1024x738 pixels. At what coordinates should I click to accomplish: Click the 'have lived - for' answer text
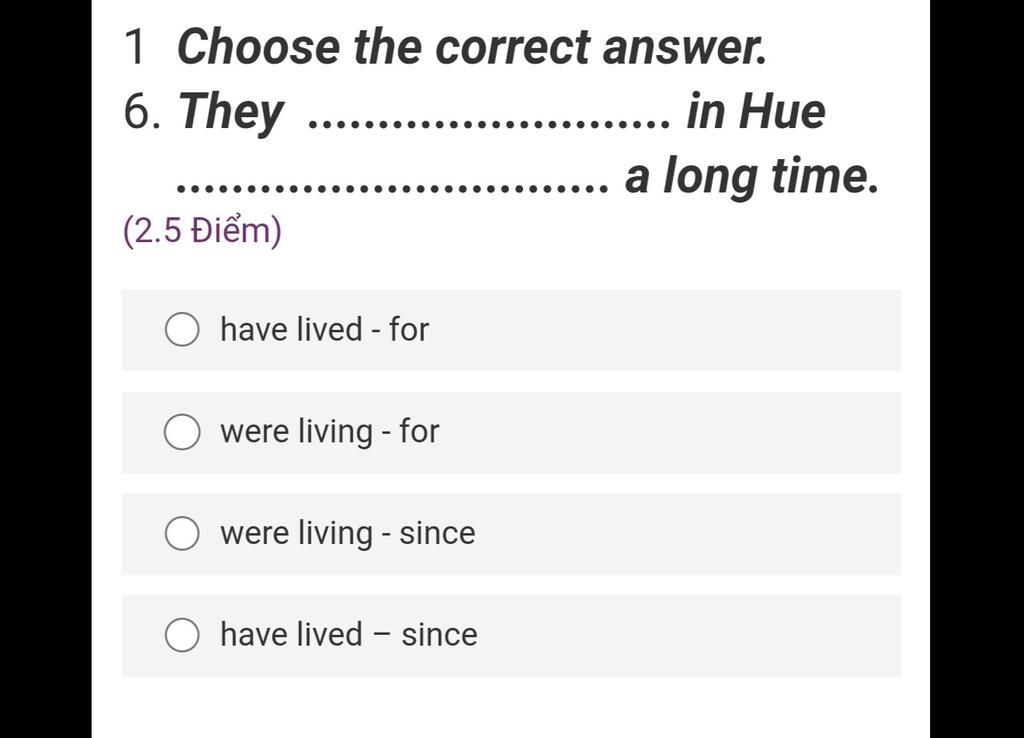(324, 329)
